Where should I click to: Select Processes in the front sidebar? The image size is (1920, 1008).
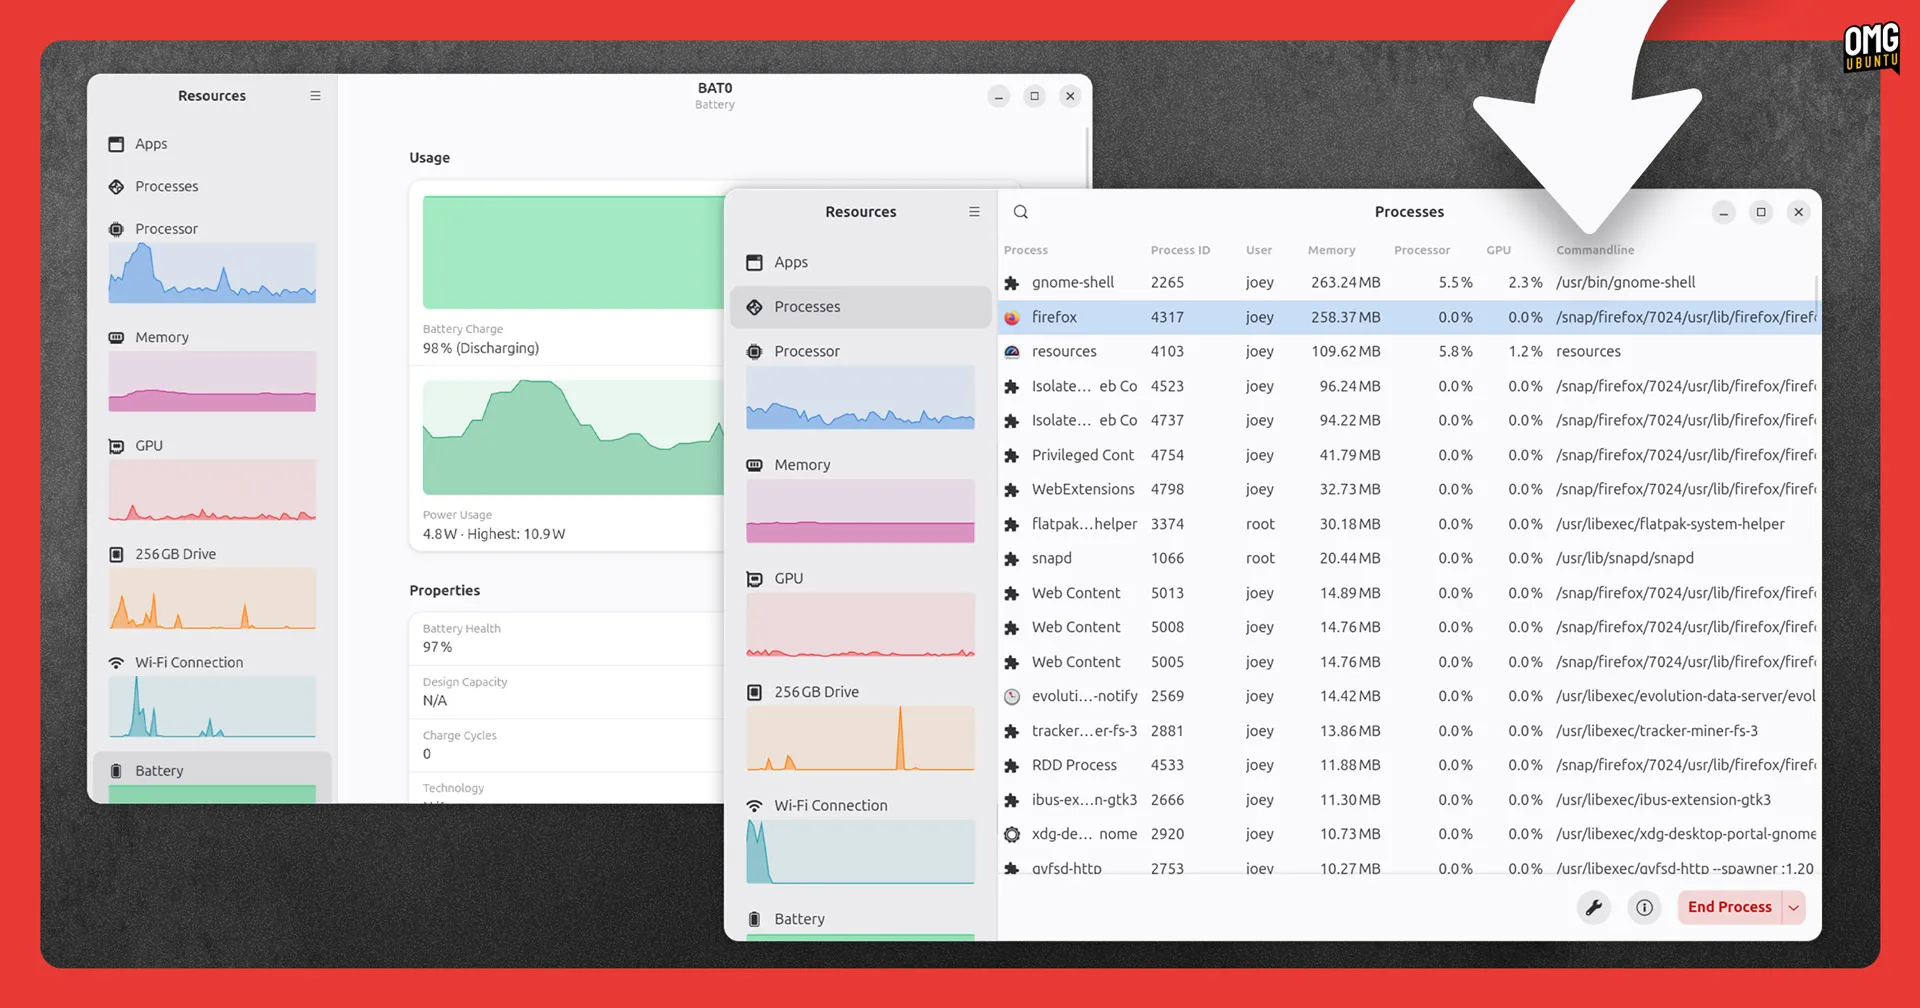coord(806,307)
